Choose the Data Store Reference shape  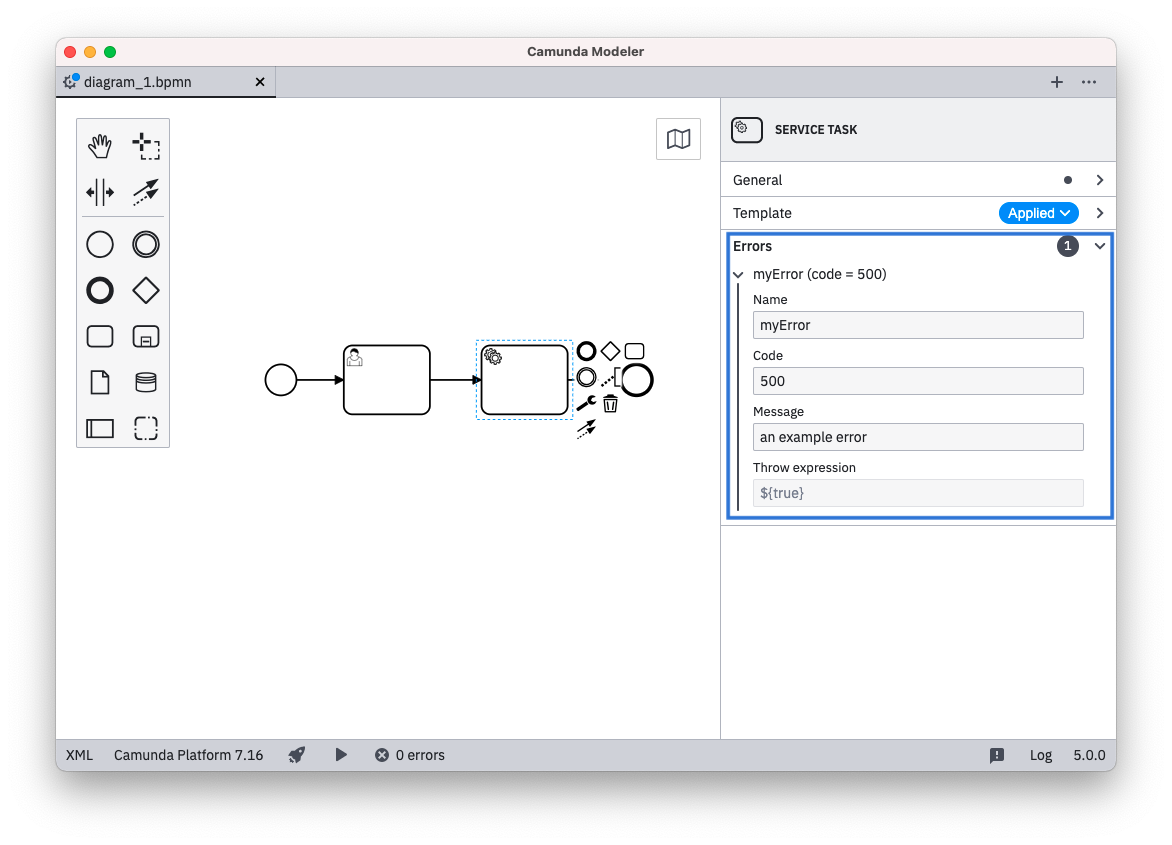tap(146, 383)
